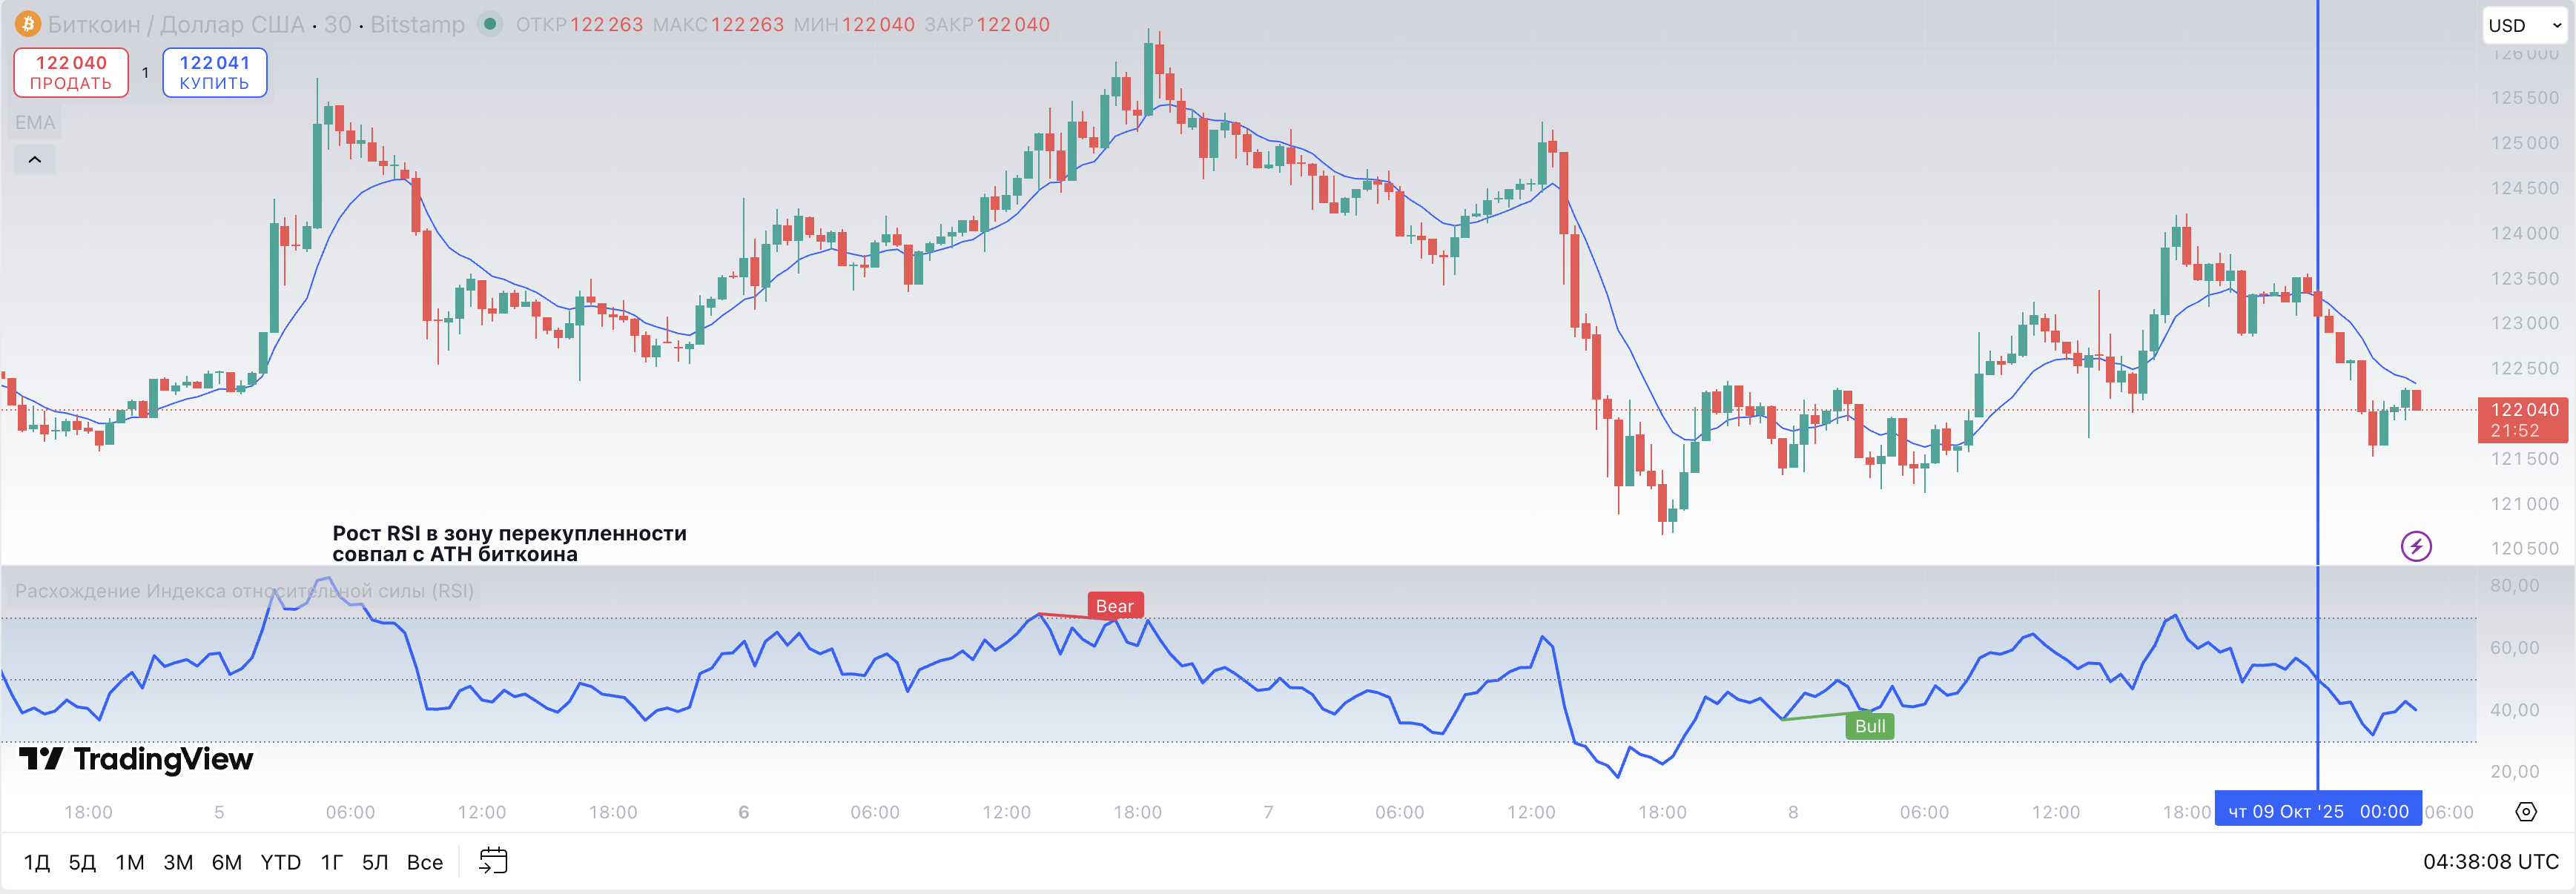Open the go-to-date calendar icon

493,861
